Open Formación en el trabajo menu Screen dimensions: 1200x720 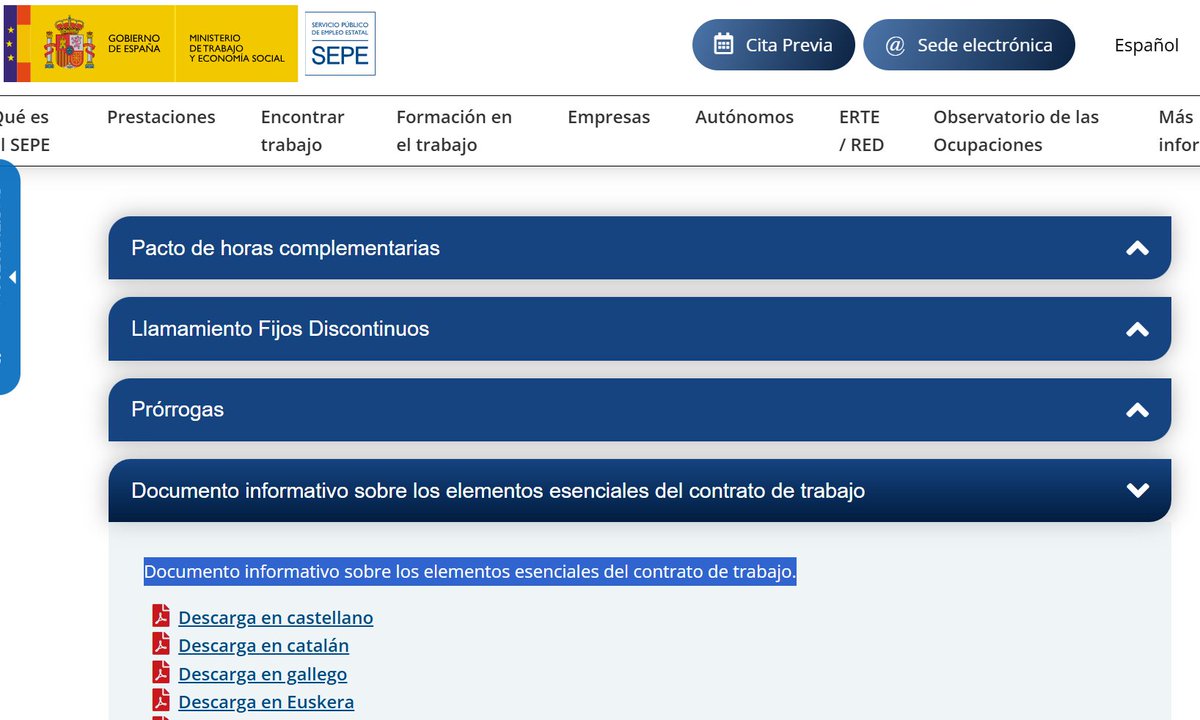point(454,131)
